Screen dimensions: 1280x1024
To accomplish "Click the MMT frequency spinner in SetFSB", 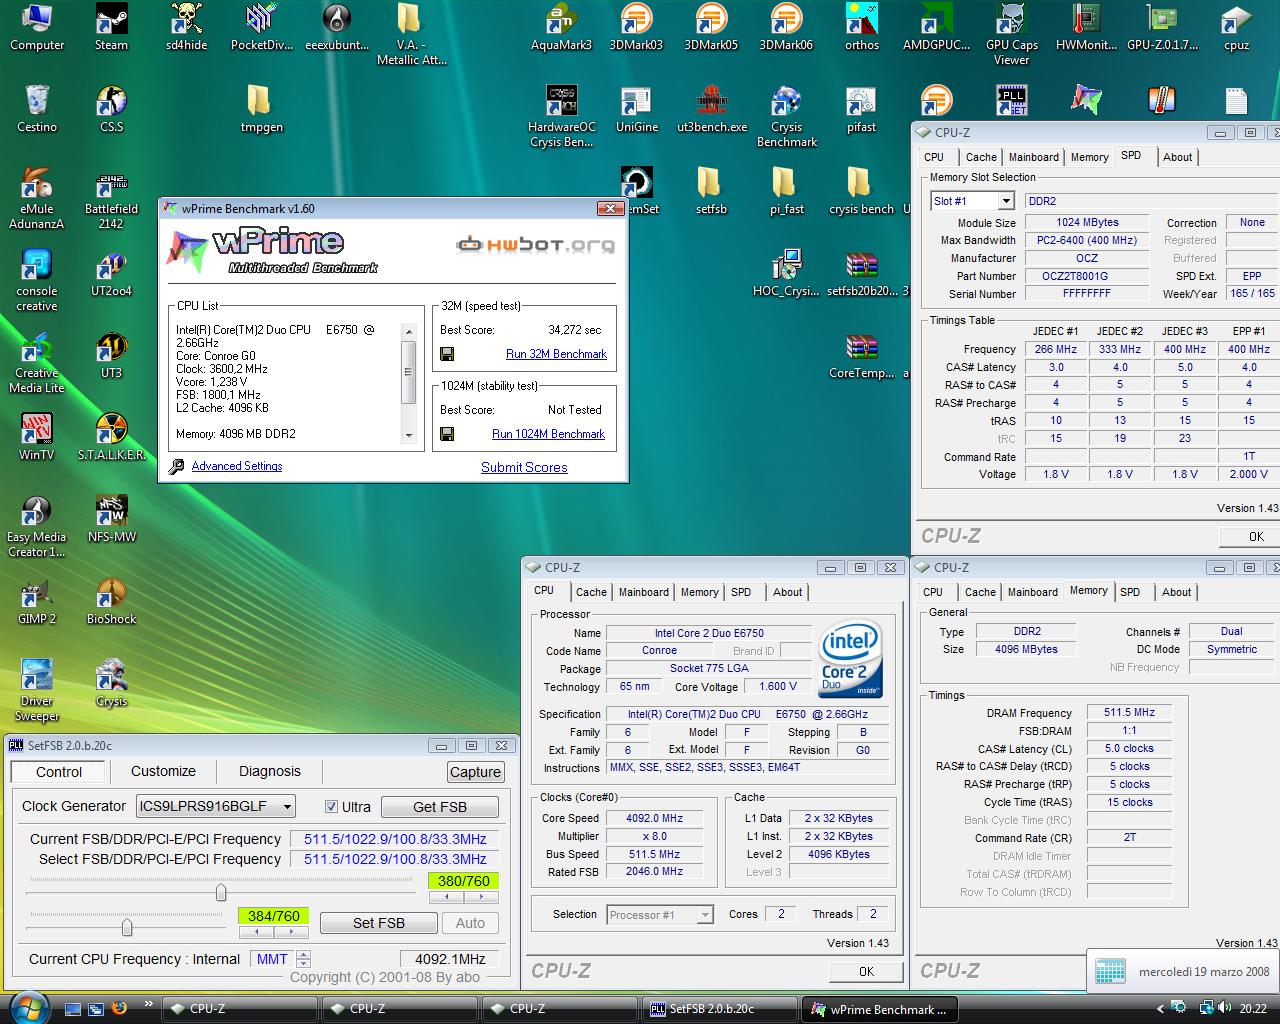I will pos(304,959).
